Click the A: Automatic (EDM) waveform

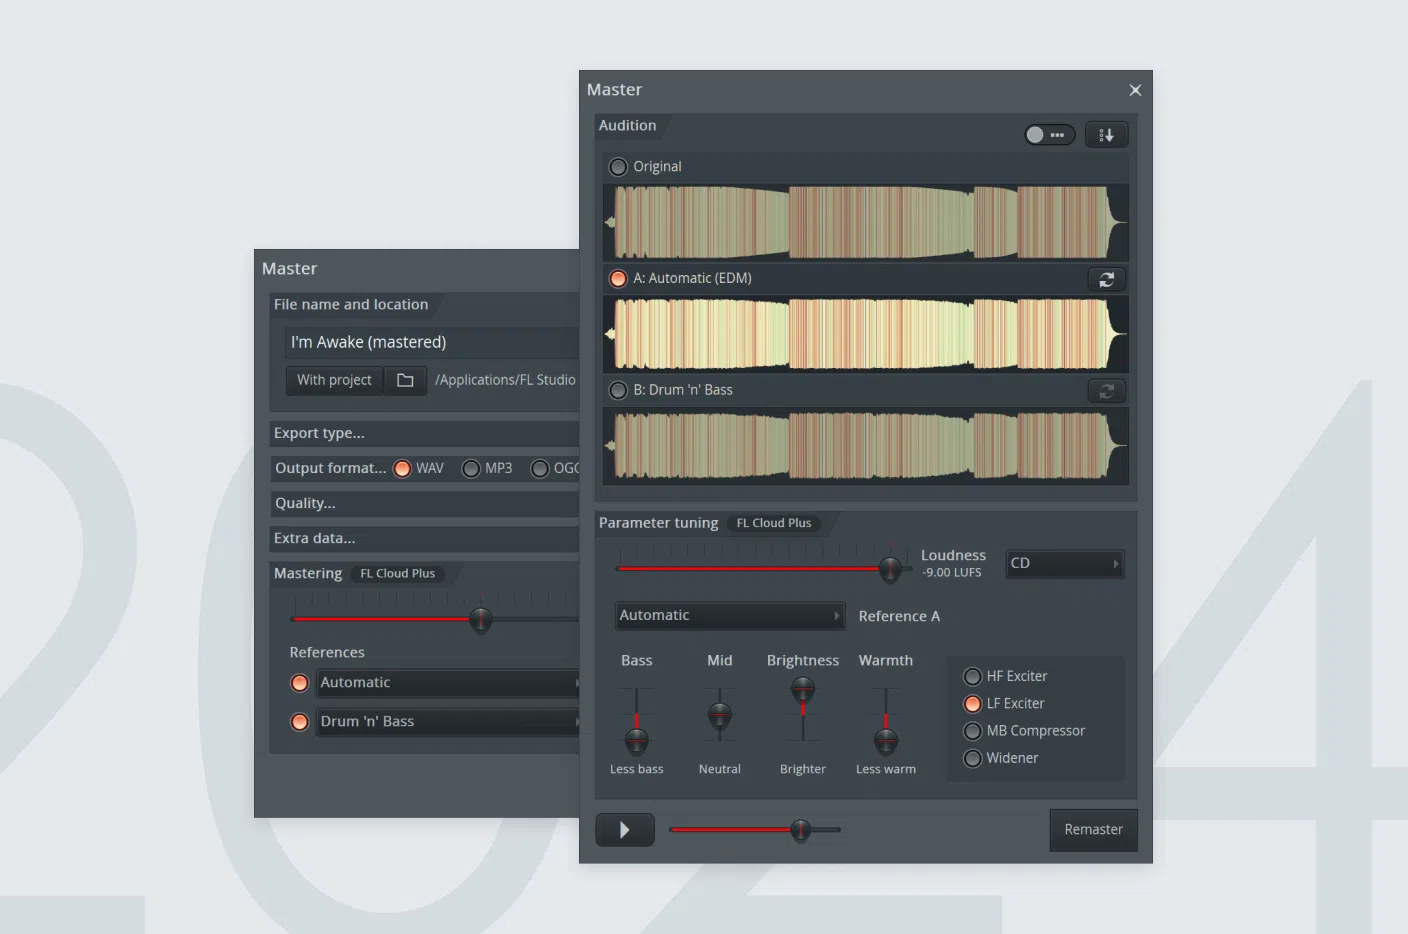pyautogui.click(x=865, y=334)
